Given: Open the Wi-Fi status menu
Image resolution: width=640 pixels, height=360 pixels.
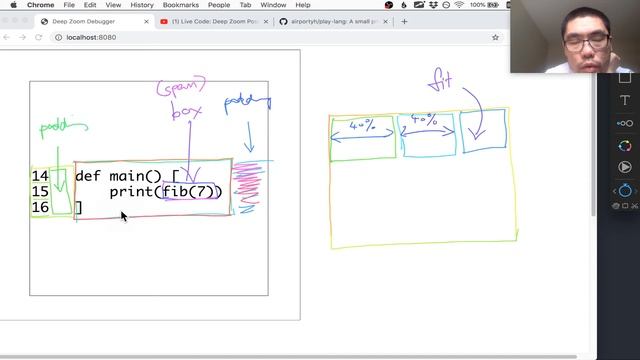Looking at the screenshot, I should 459,5.
